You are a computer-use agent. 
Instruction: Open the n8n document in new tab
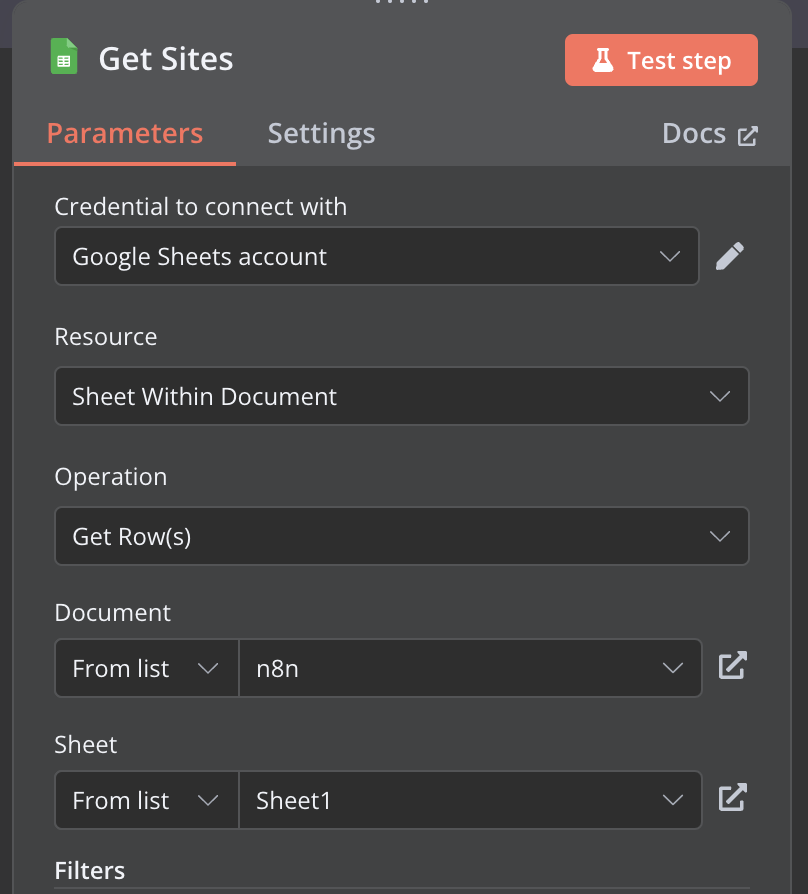click(x=733, y=665)
